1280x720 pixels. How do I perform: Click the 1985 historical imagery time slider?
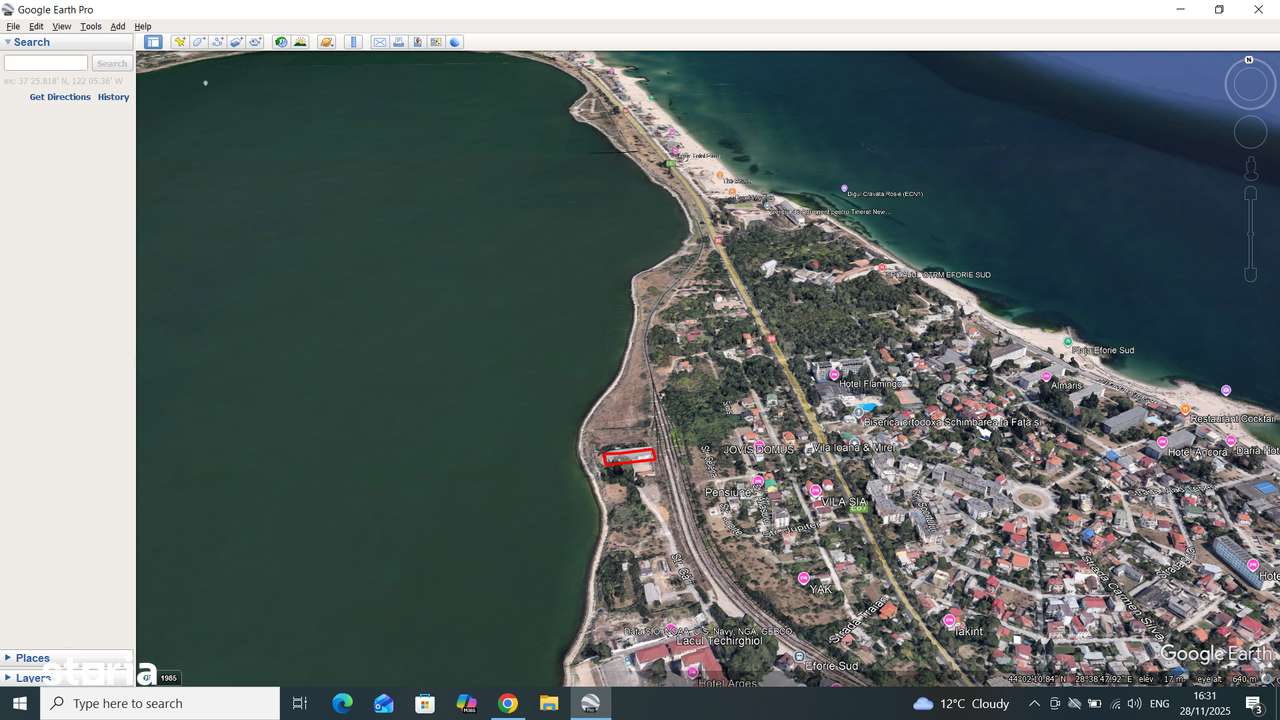[169, 678]
